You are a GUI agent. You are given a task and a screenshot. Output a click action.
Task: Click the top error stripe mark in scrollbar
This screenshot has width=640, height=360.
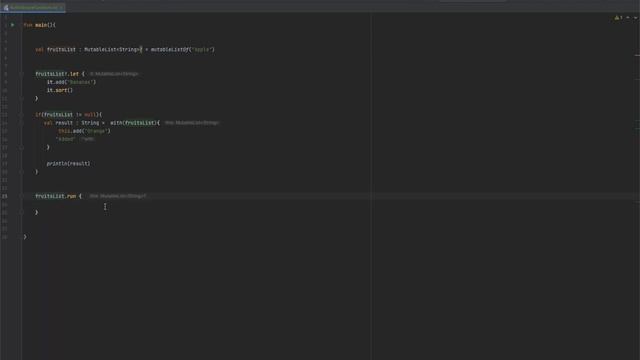[637, 55]
